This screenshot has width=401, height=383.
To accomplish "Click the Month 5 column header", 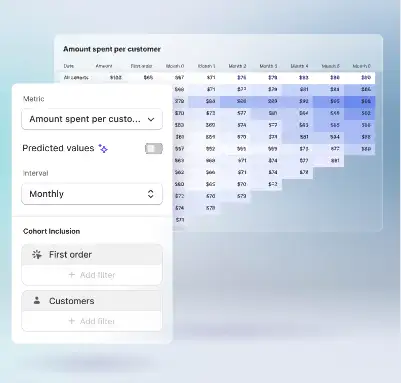I will (x=331, y=66).
